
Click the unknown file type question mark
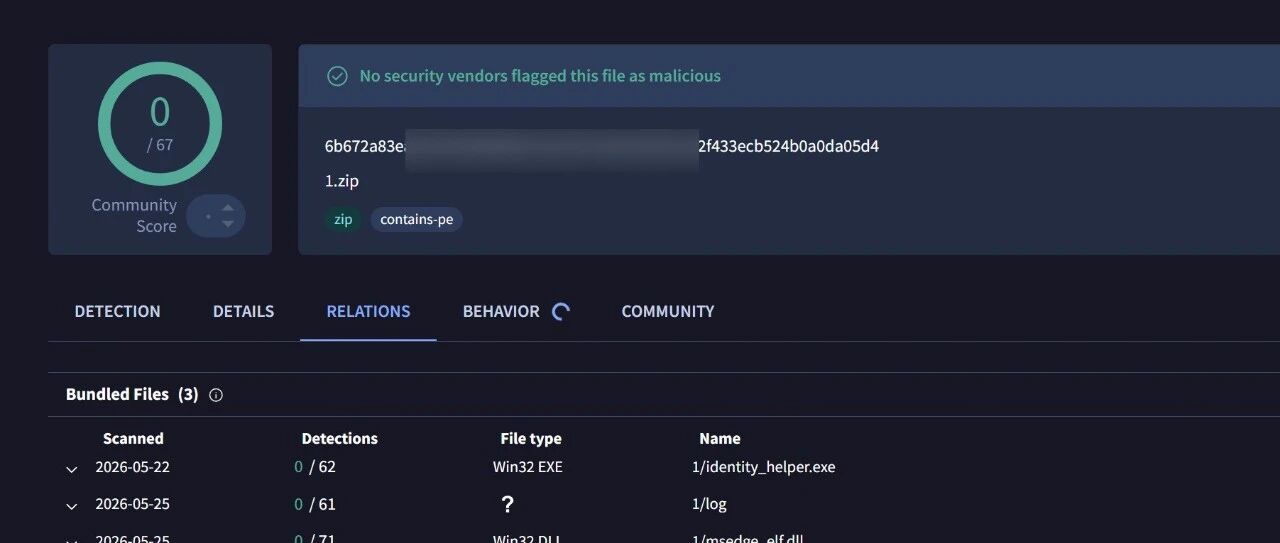(x=507, y=505)
